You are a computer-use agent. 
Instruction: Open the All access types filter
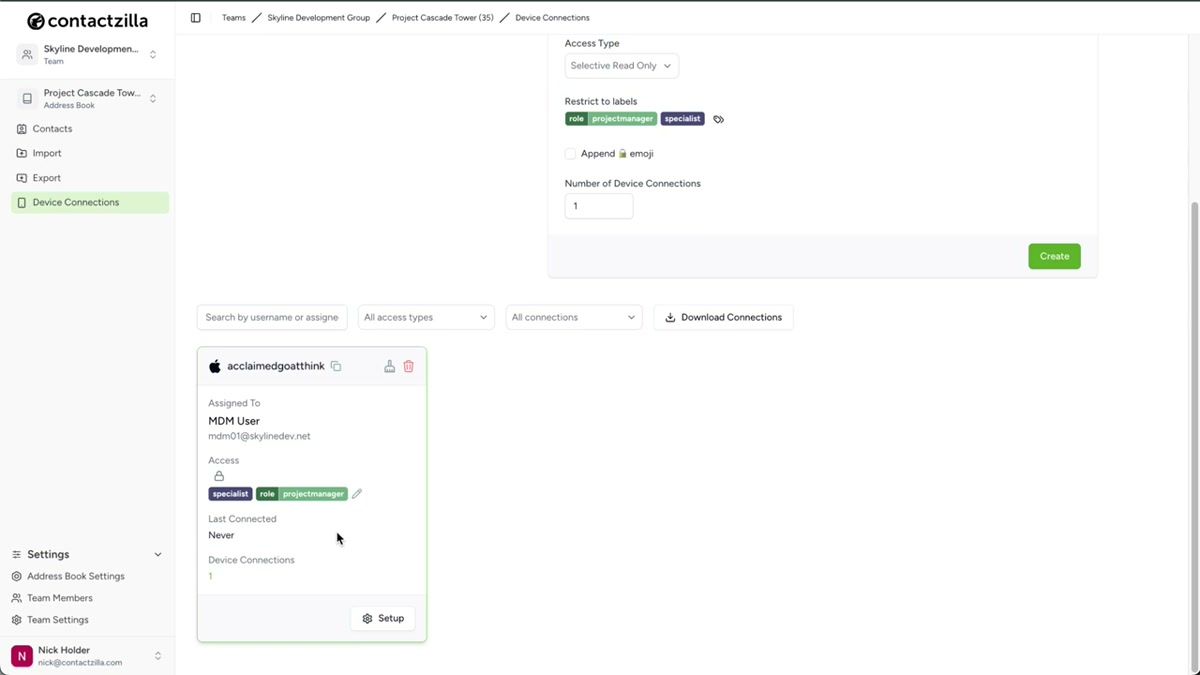point(427,317)
